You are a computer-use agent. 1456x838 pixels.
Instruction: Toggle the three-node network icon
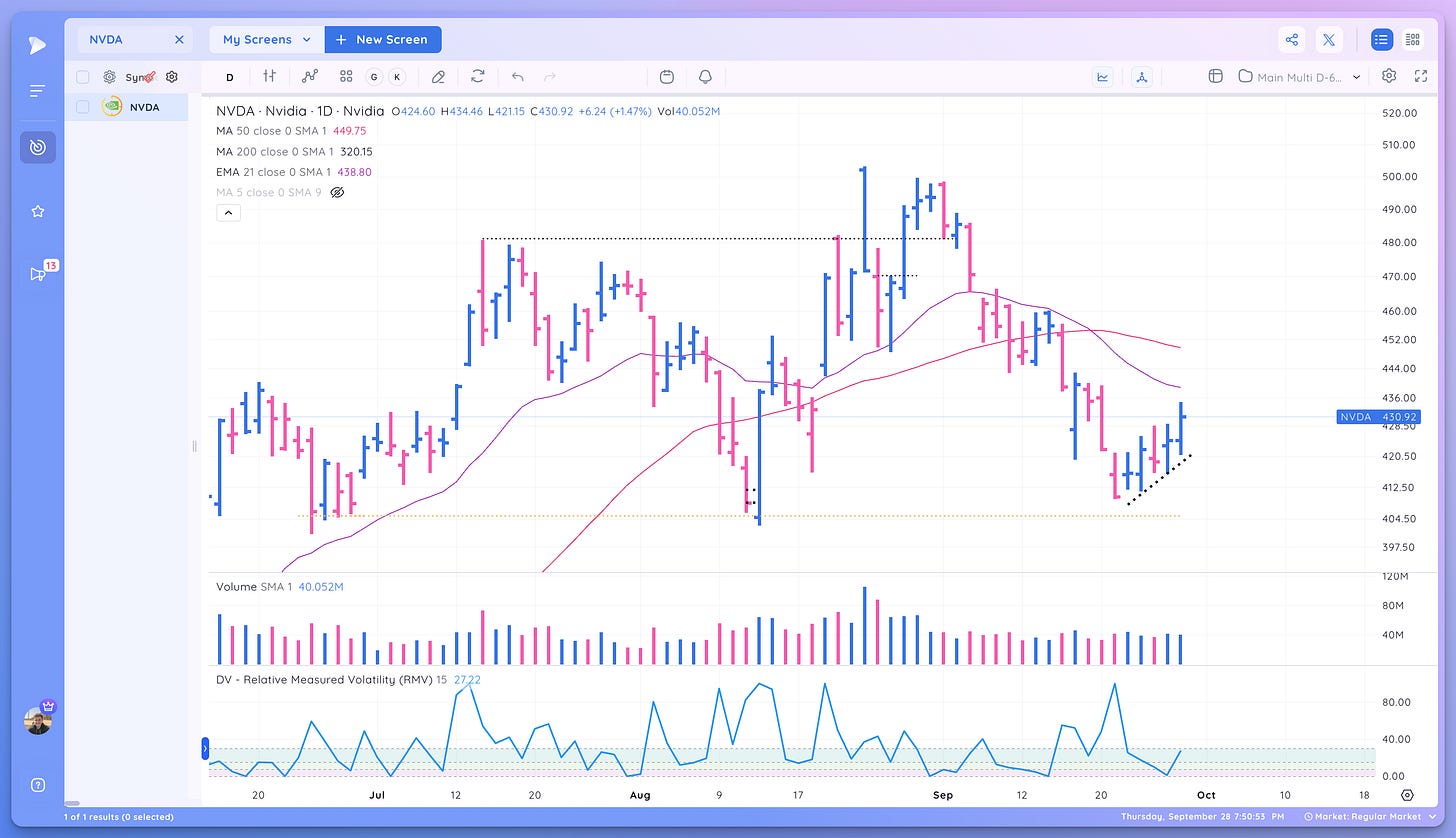click(1143, 76)
